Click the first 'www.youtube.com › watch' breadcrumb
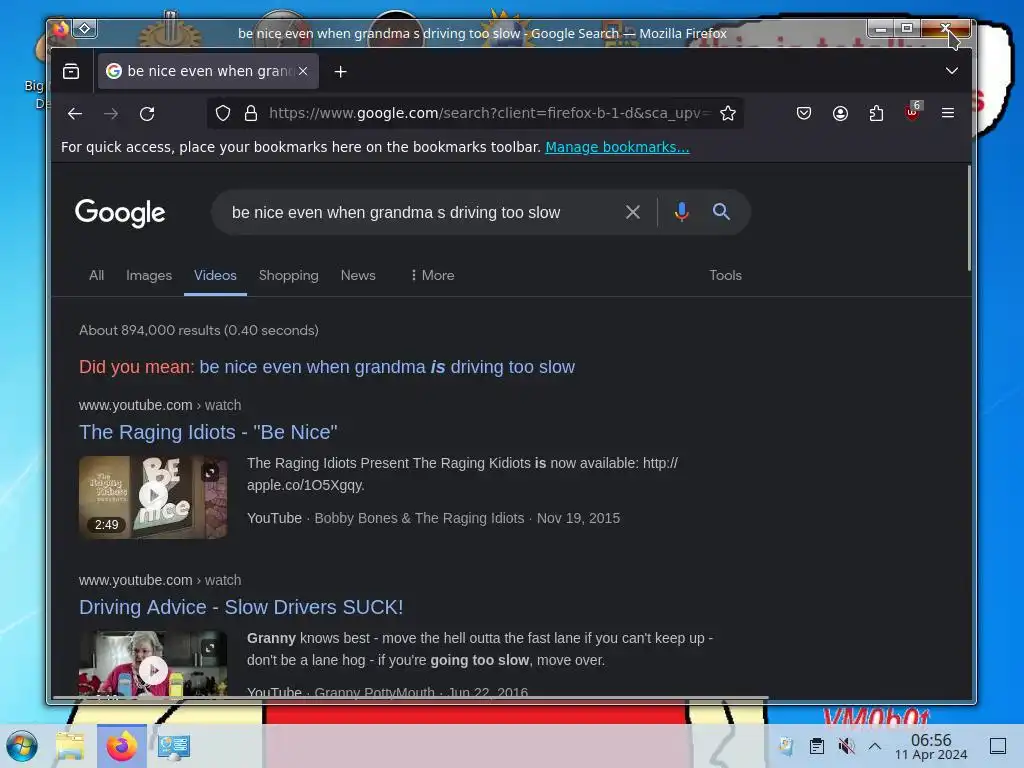 (160, 406)
